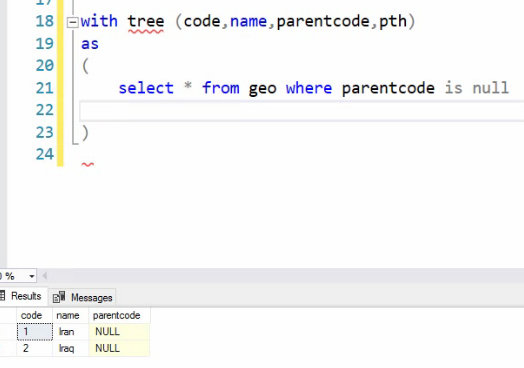Screen dimensions: 524x368
Task: Select the 'Iraq' name cell
Action: point(71,348)
